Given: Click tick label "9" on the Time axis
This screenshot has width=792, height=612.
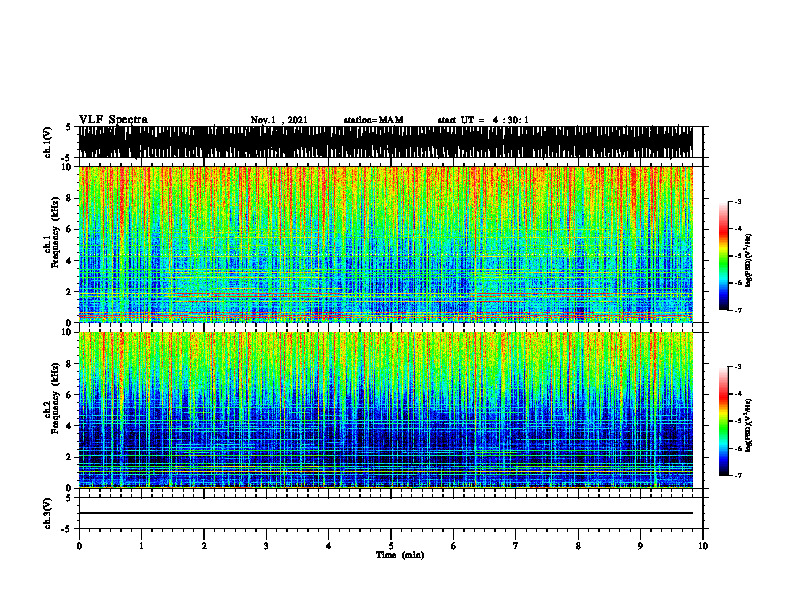Looking at the screenshot, I should point(640,546).
